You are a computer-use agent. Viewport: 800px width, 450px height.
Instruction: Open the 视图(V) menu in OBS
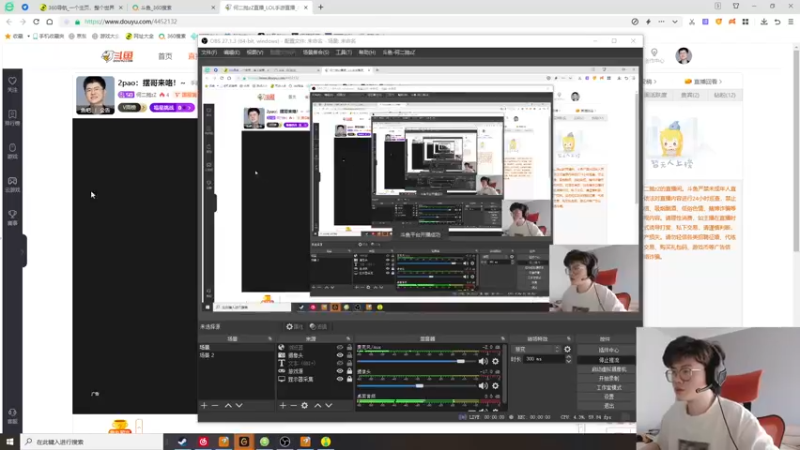(255, 53)
